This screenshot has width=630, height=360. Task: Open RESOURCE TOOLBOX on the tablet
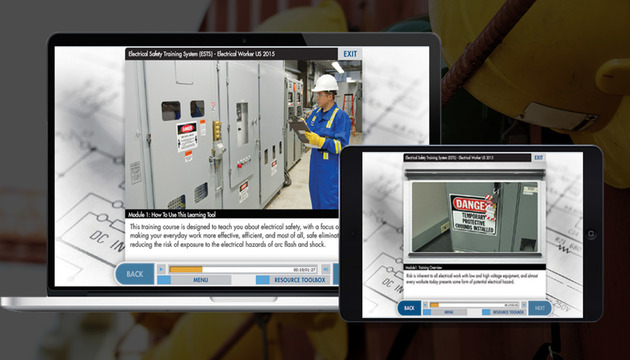click(x=508, y=312)
